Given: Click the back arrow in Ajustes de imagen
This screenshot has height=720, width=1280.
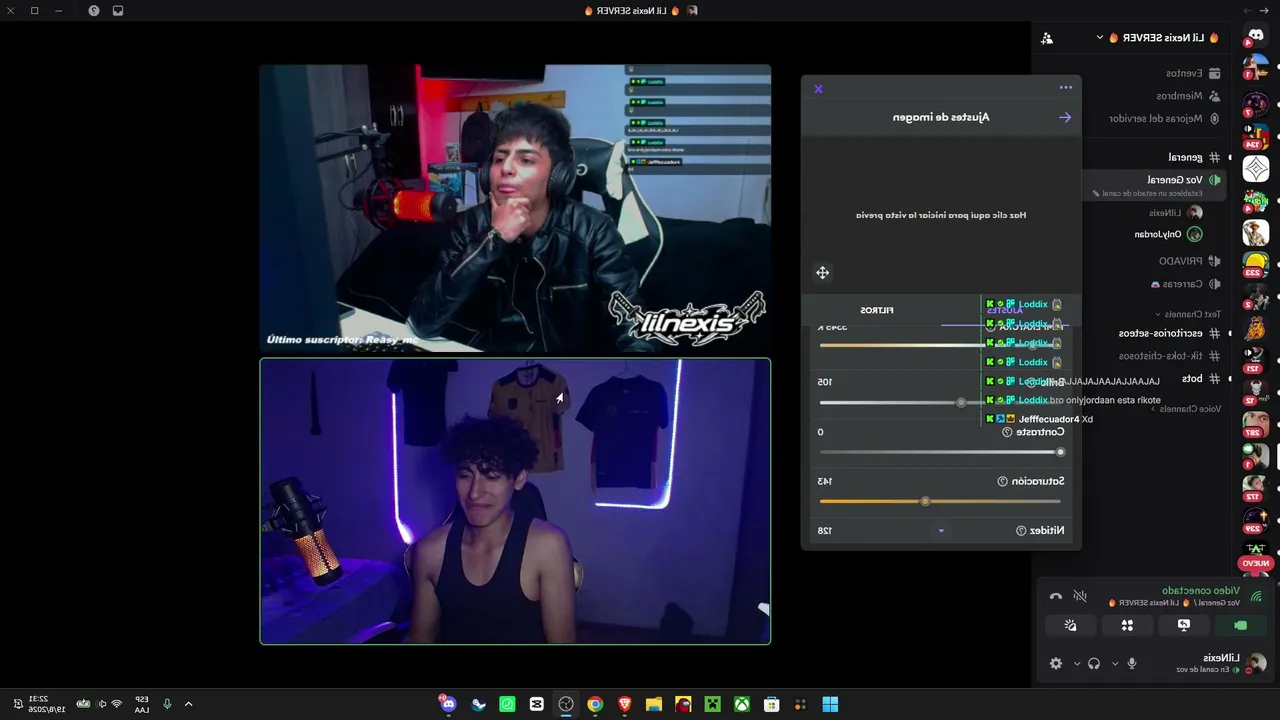Looking at the screenshot, I should (x=1065, y=117).
